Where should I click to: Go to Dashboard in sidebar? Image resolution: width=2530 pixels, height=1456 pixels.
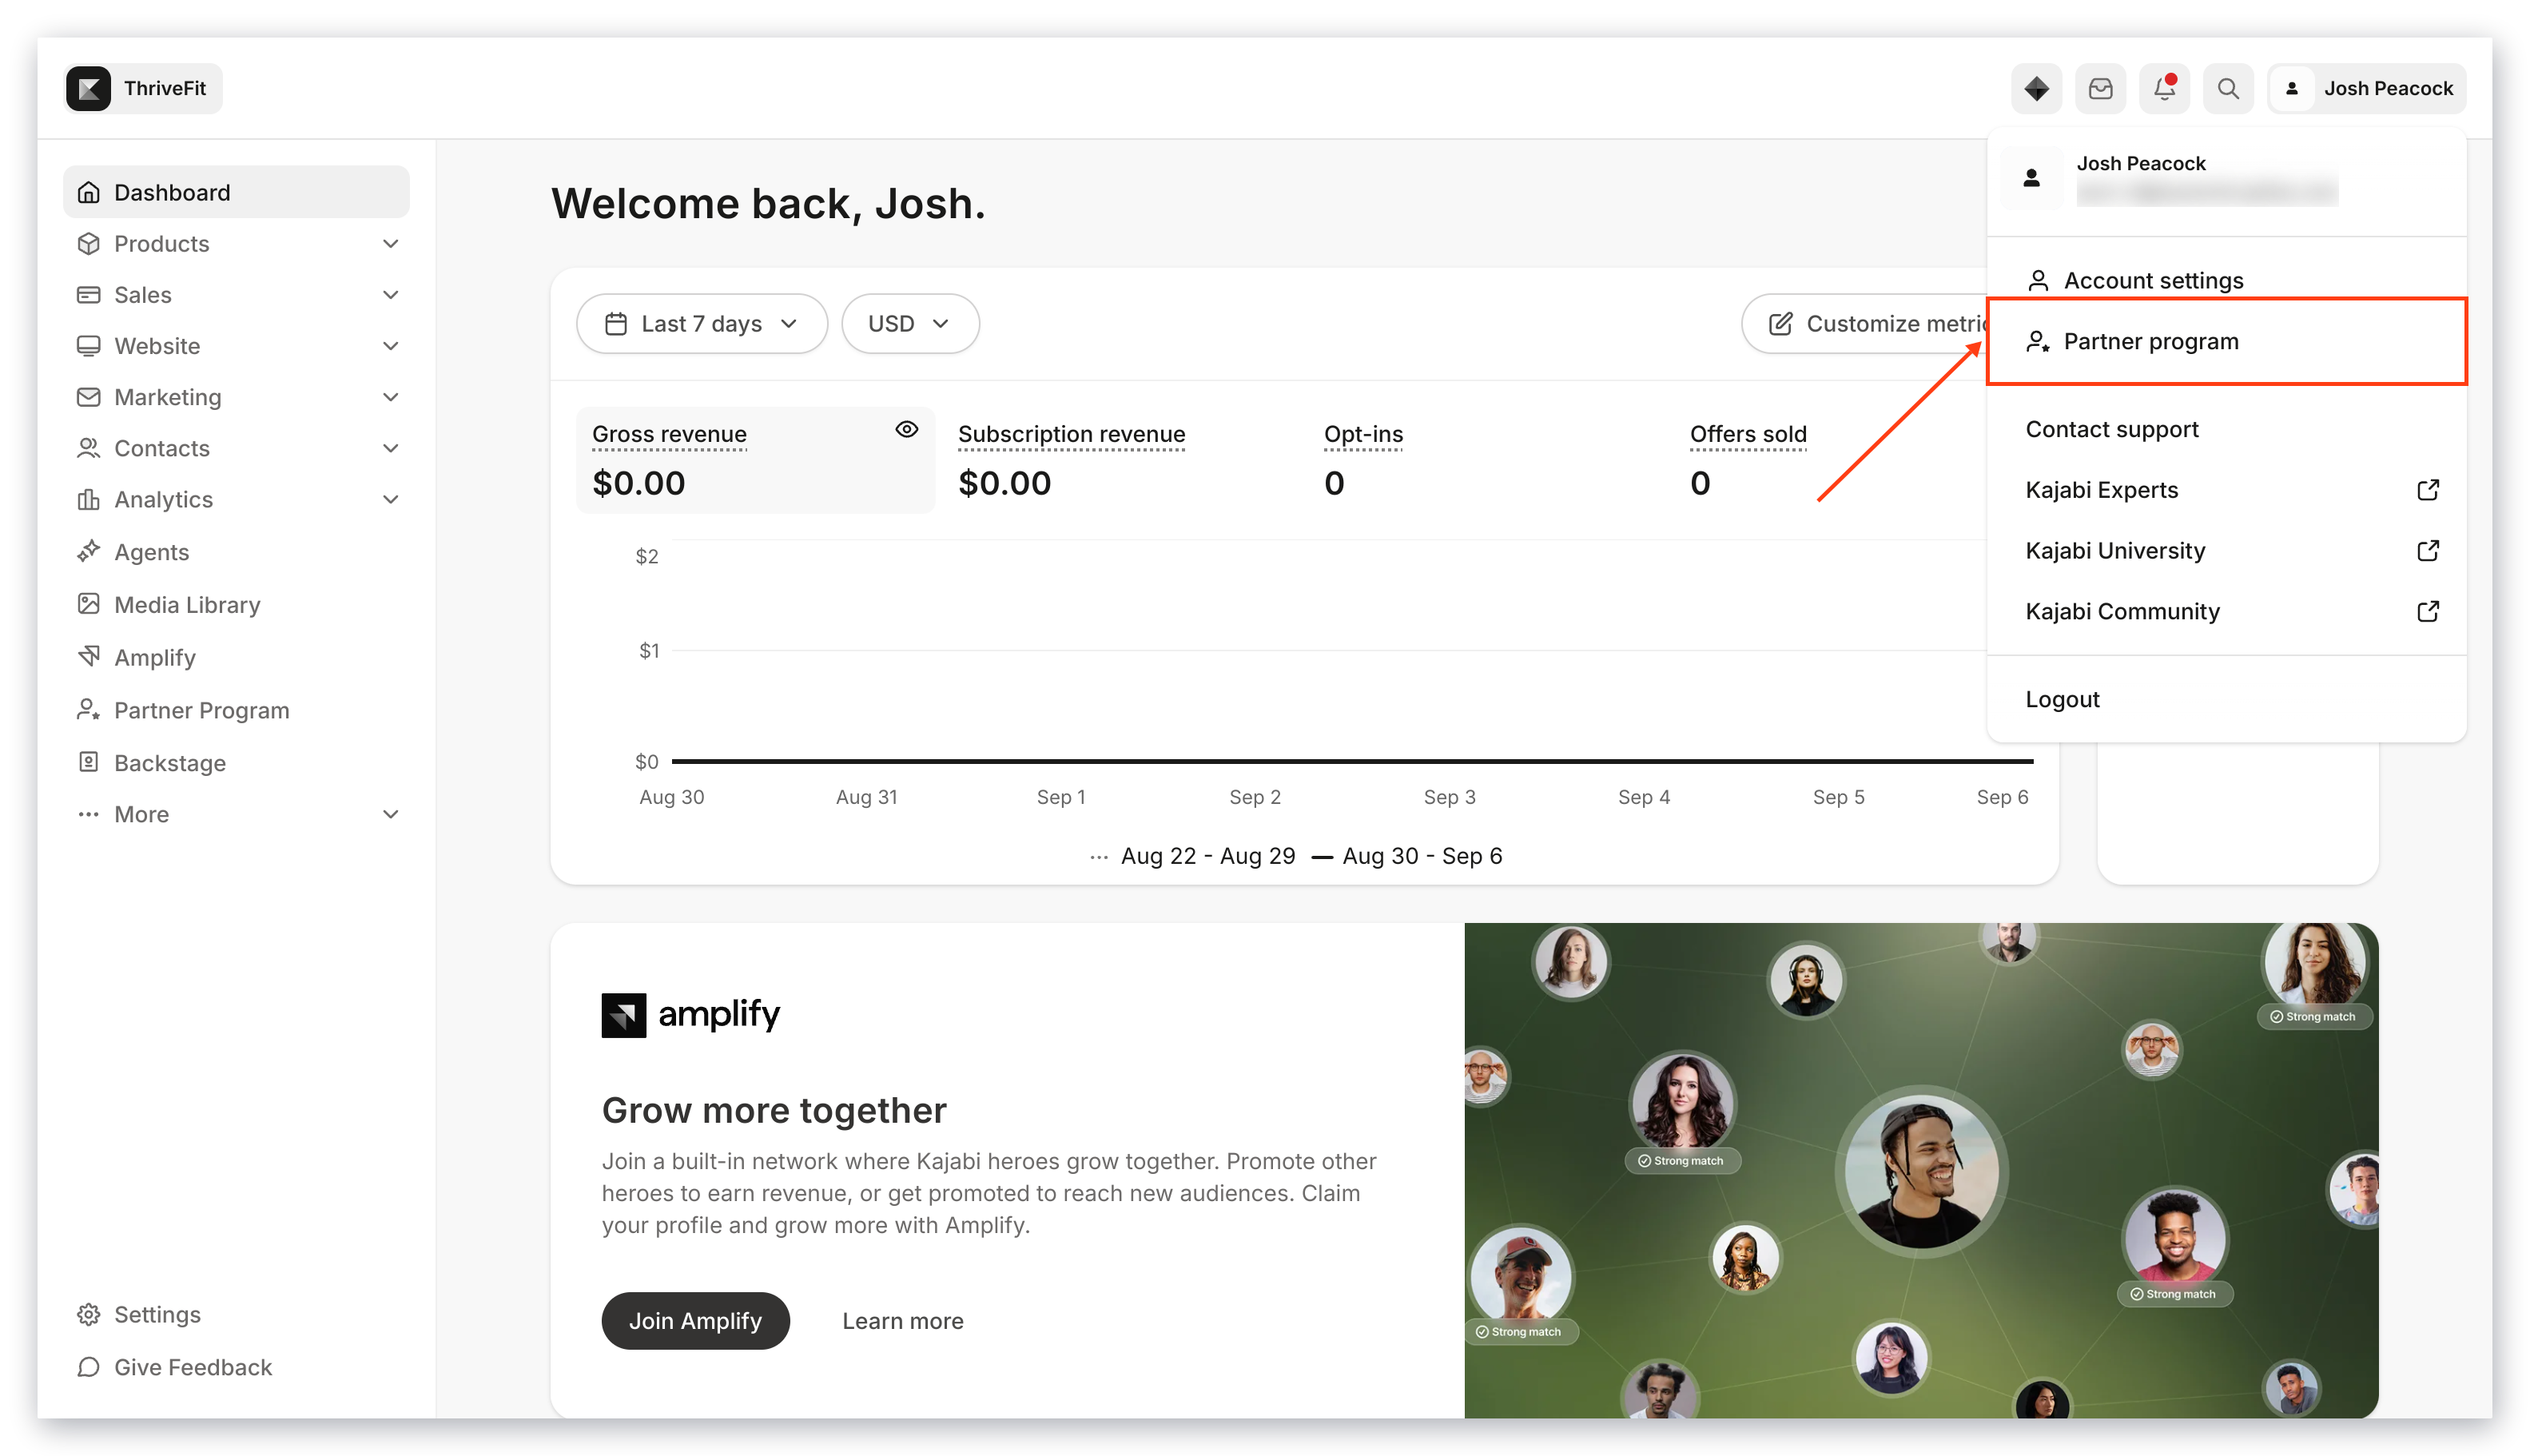[x=236, y=192]
